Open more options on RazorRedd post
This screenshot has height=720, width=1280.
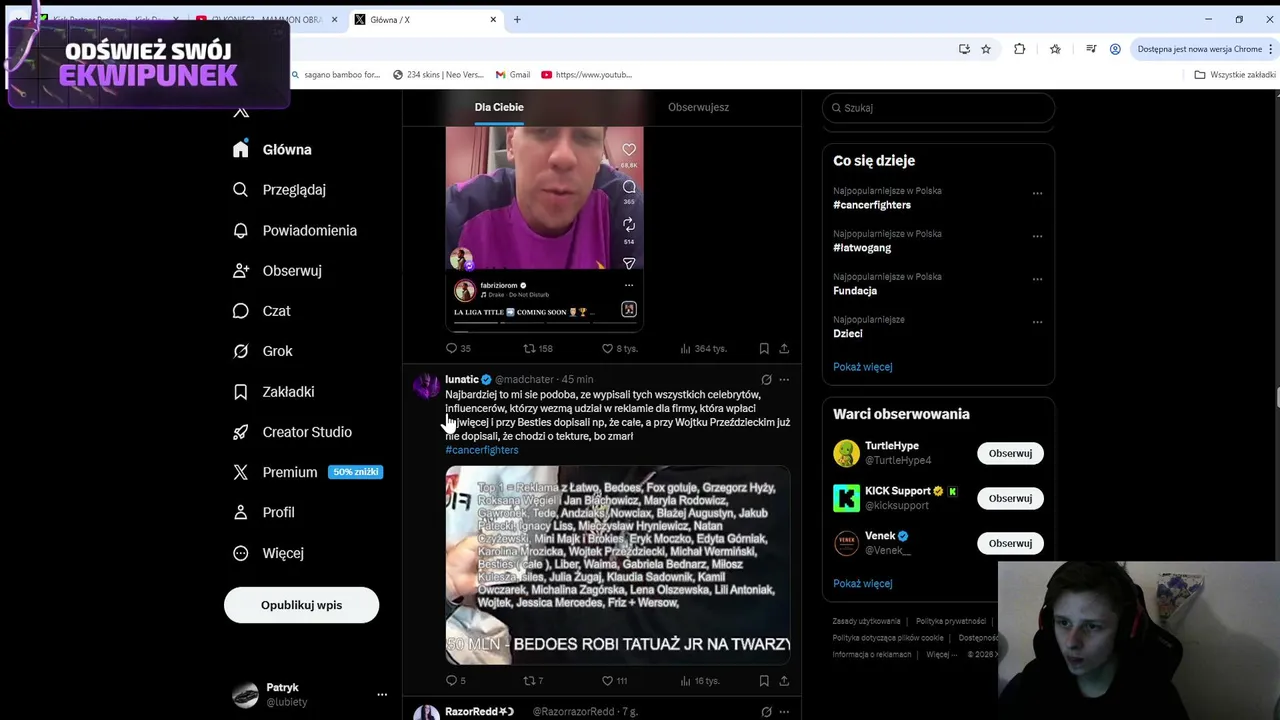point(784,712)
